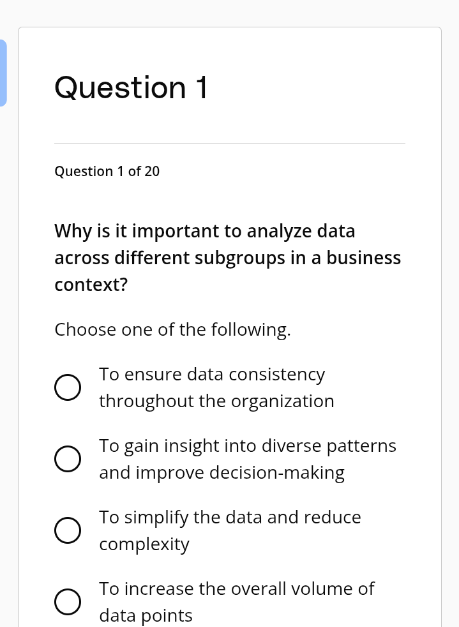Click the word 'context?' in the question
Screen dimensions: 459x627
[x=91, y=285]
